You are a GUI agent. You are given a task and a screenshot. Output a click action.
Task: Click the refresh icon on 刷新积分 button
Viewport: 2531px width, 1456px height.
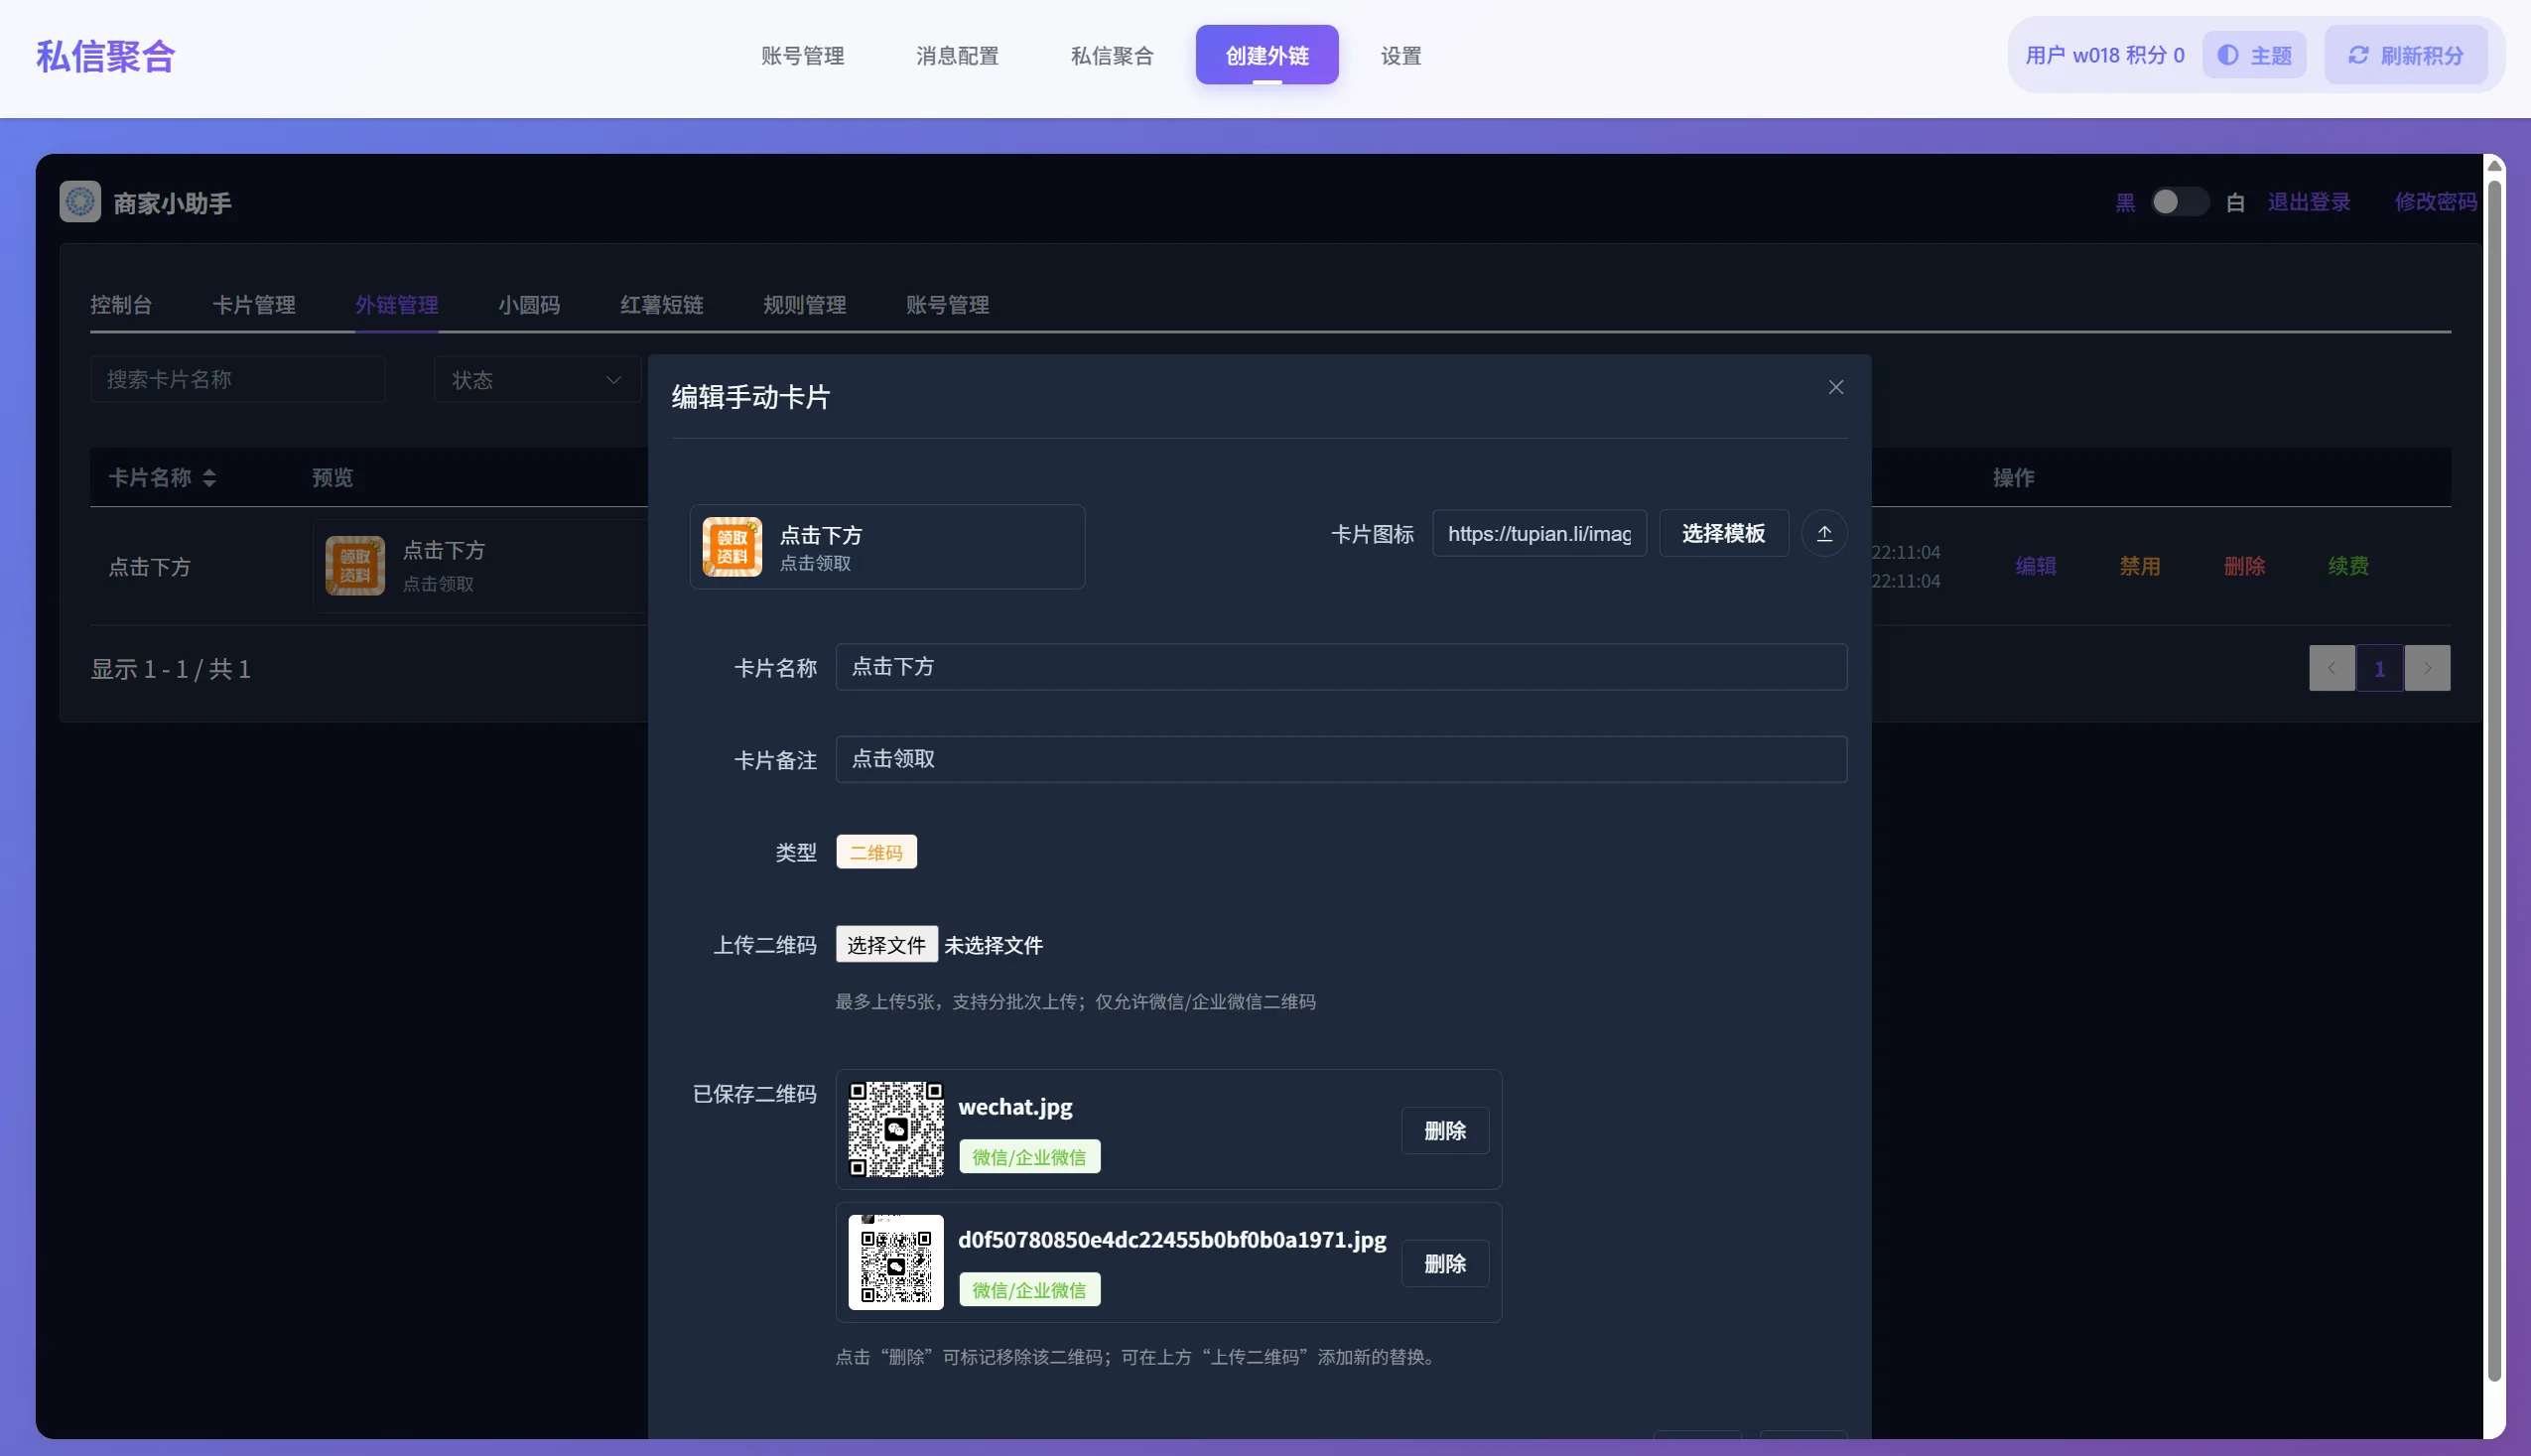[x=2356, y=55]
